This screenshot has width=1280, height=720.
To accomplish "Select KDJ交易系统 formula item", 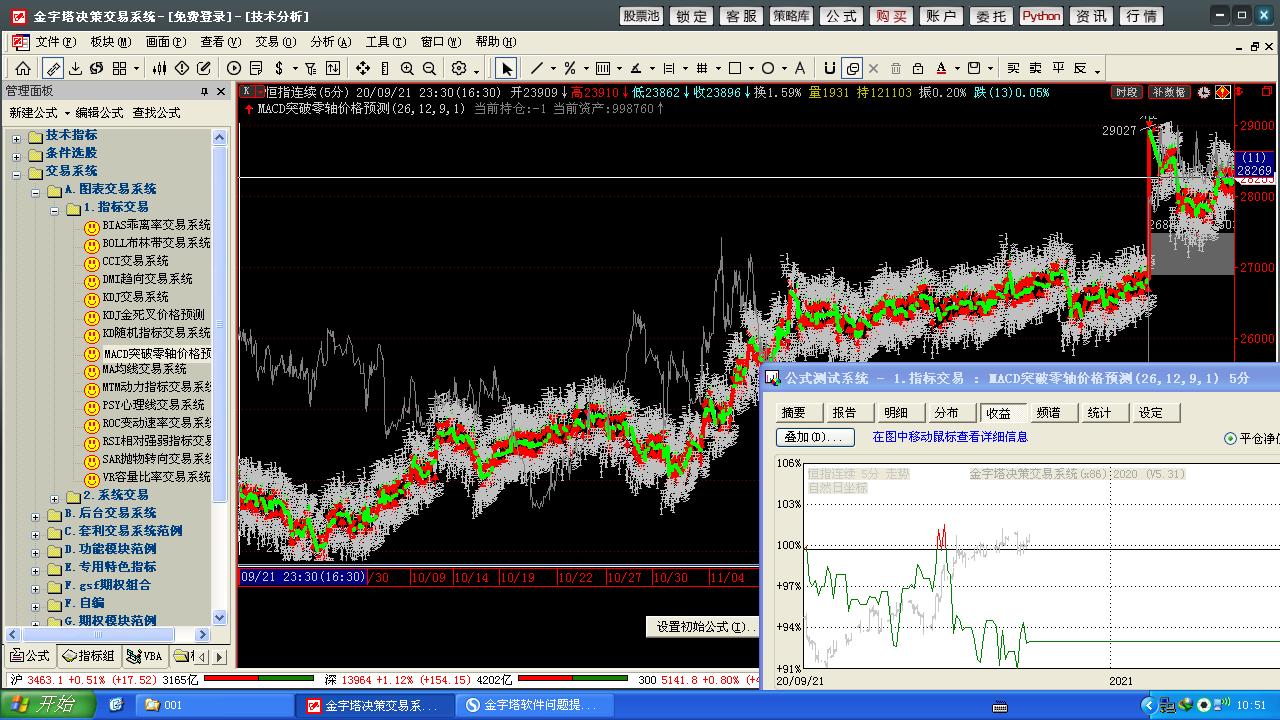I will pos(135,297).
